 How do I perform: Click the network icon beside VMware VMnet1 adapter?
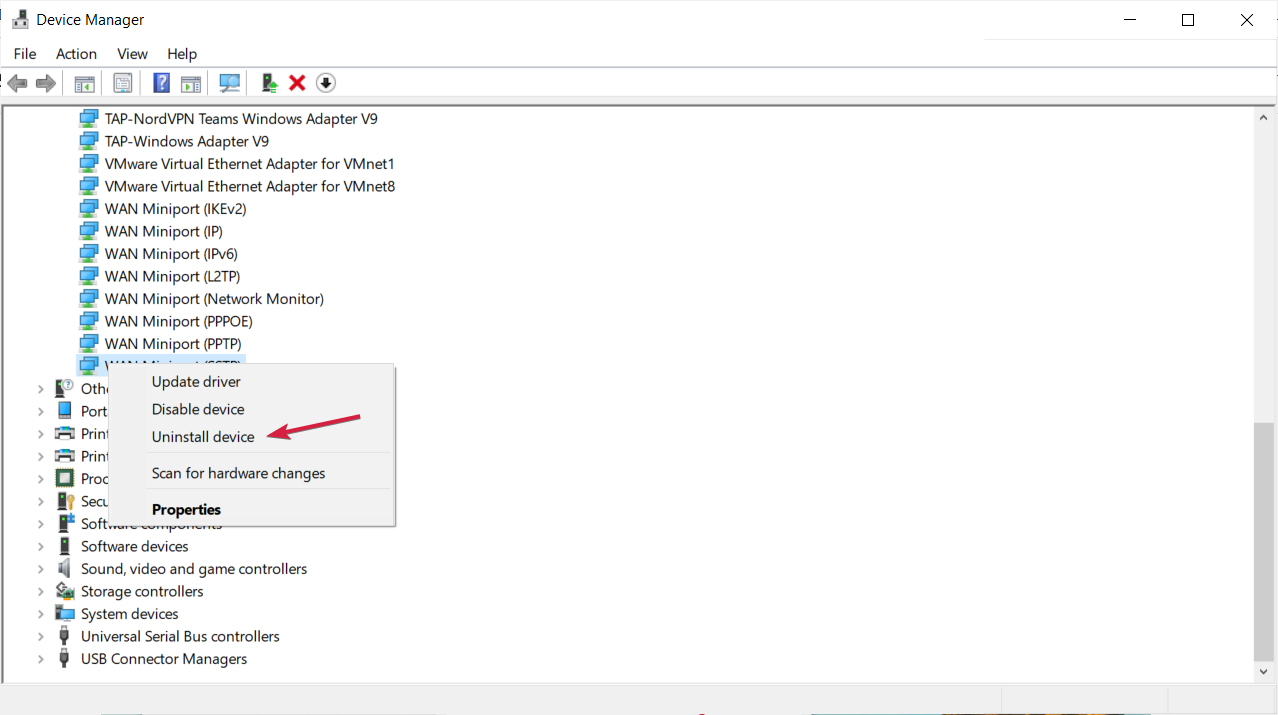[90, 164]
